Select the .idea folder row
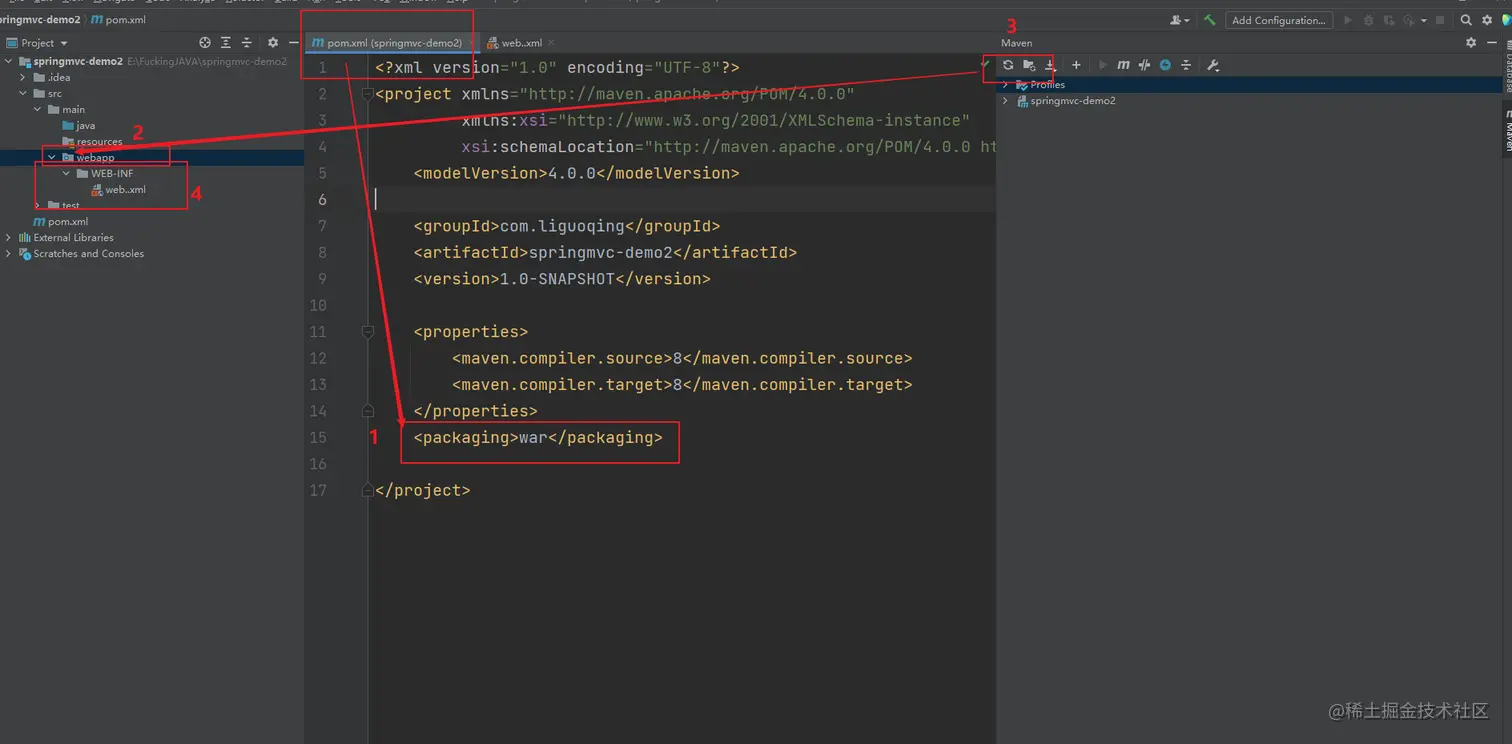Screen dimensions: 1512x744 (x=152, y=77)
